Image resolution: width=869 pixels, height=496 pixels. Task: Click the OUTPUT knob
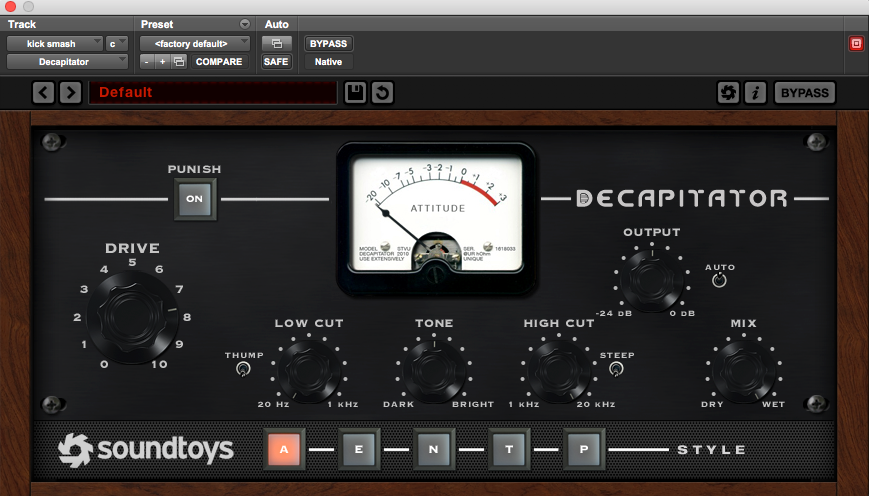click(x=652, y=279)
